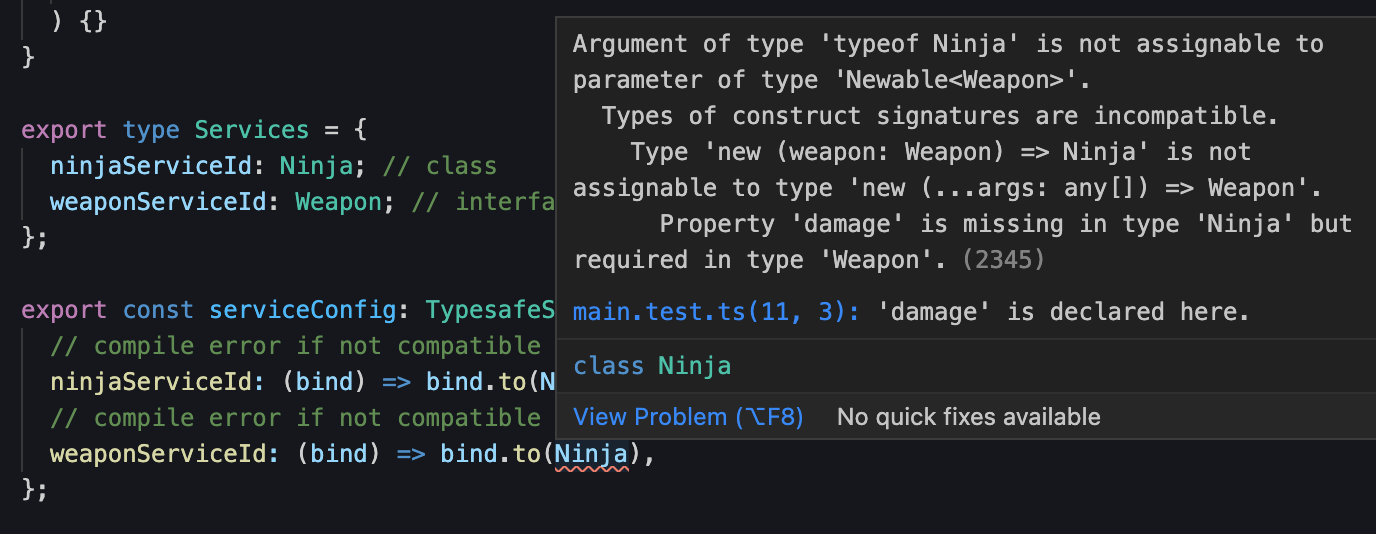Click the red-underlined Ninja argument
This screenshot has width=1376, height=534.
click(591, 455)
